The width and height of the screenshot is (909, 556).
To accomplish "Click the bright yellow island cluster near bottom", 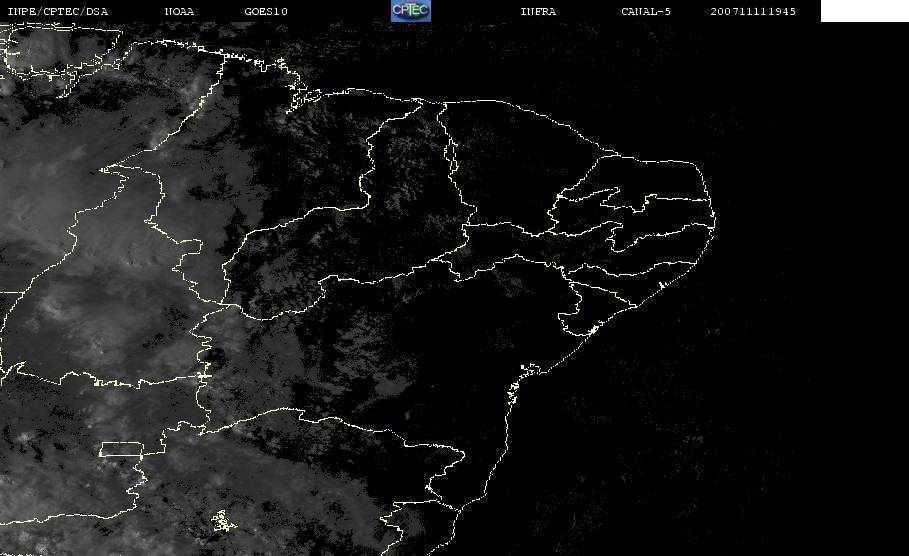I will (x=219, y=521).
